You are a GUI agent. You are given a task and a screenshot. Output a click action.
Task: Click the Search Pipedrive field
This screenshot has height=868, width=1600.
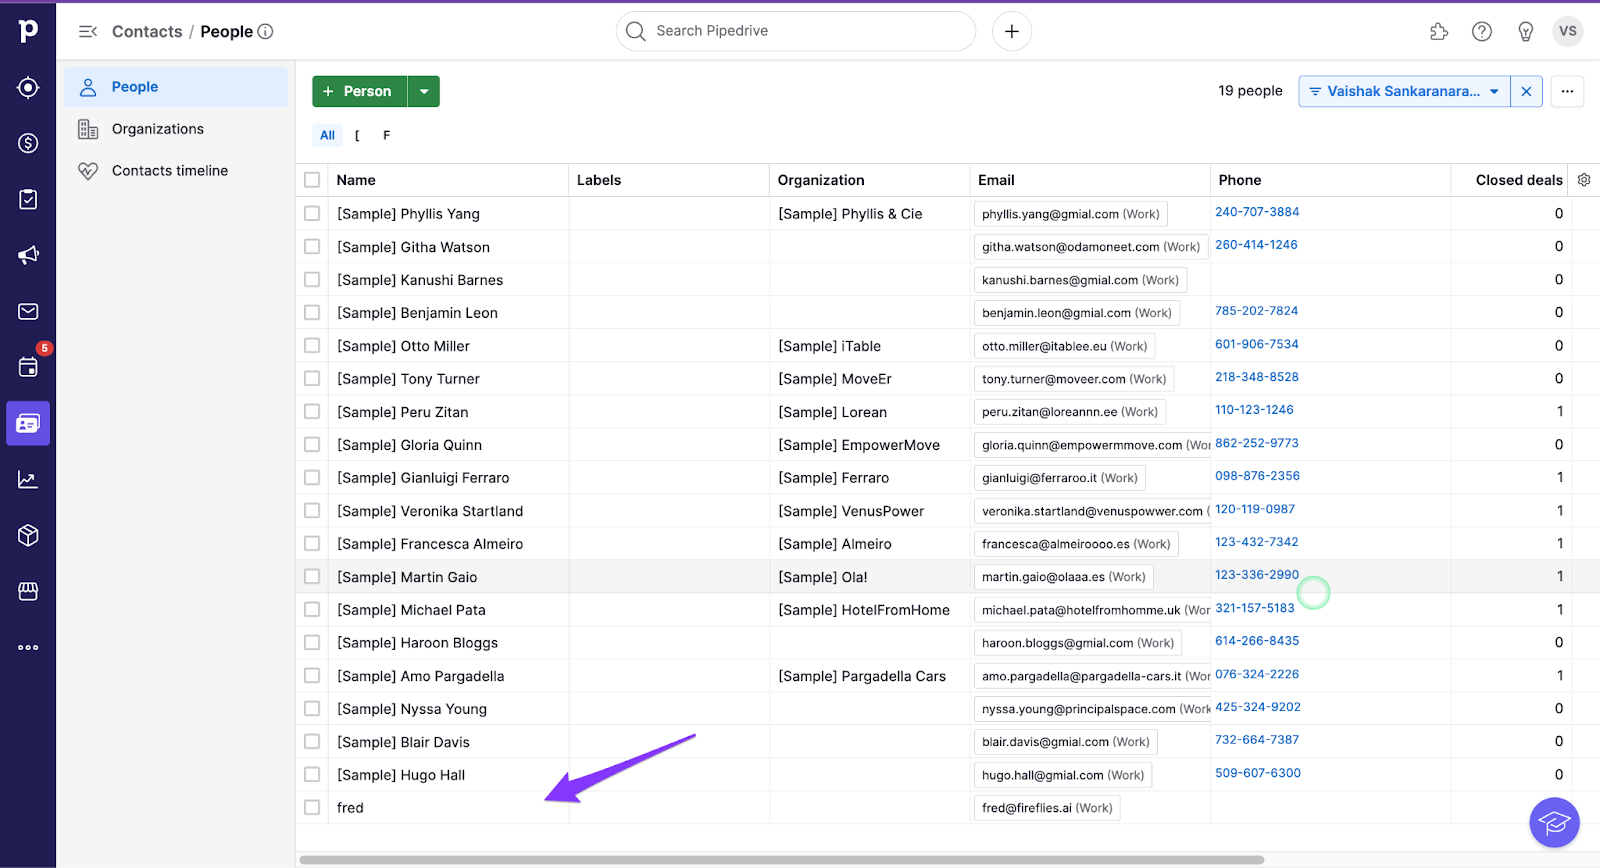point(796,31)
